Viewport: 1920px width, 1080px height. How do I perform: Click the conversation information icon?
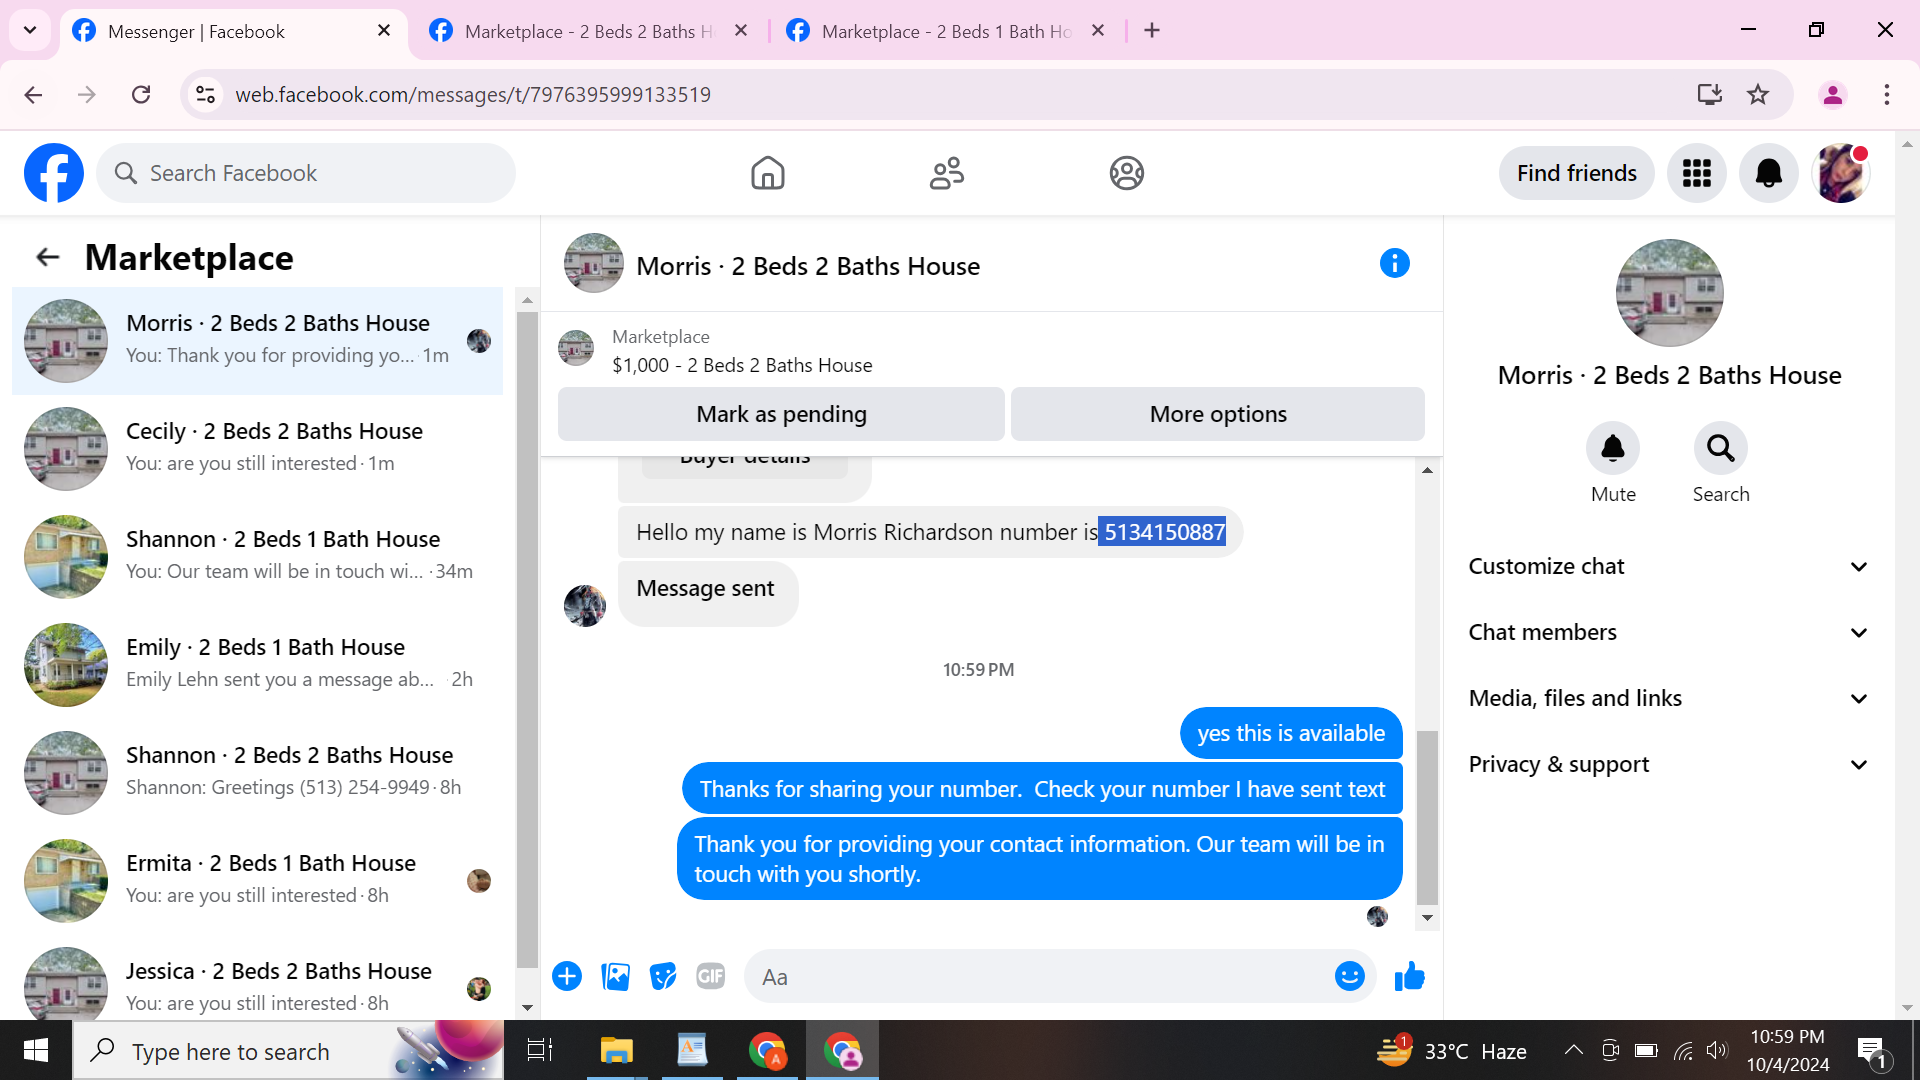tap(1395, 263)
